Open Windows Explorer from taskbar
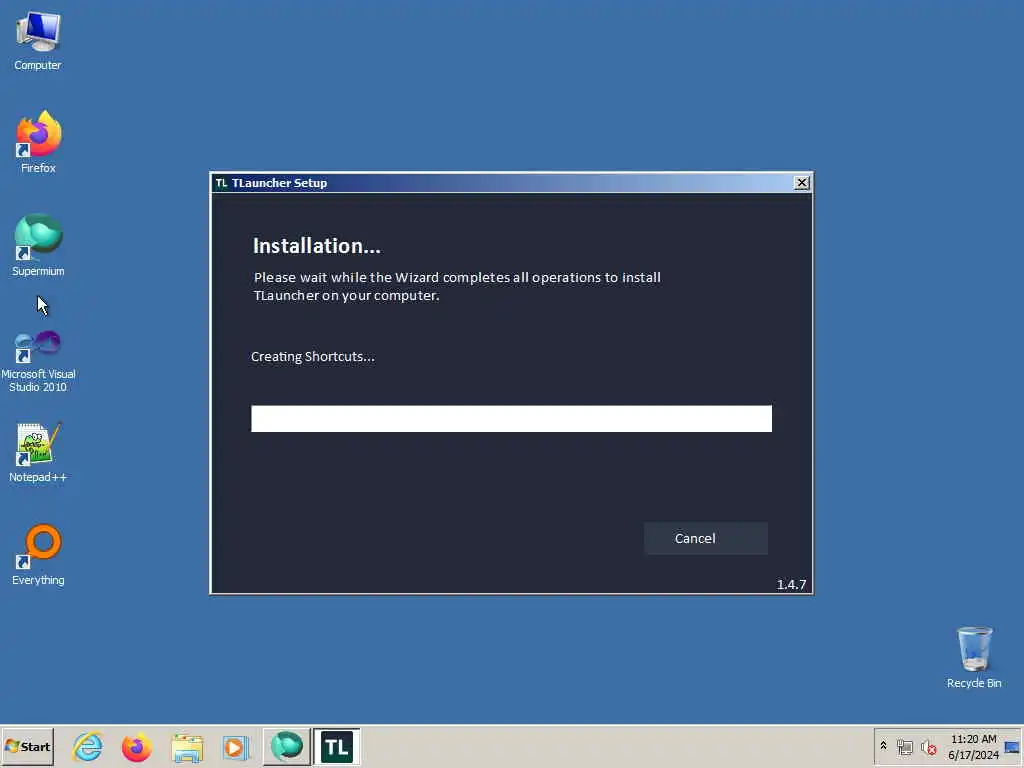The height and width of the screenshot is (768, 1024). 187,746
